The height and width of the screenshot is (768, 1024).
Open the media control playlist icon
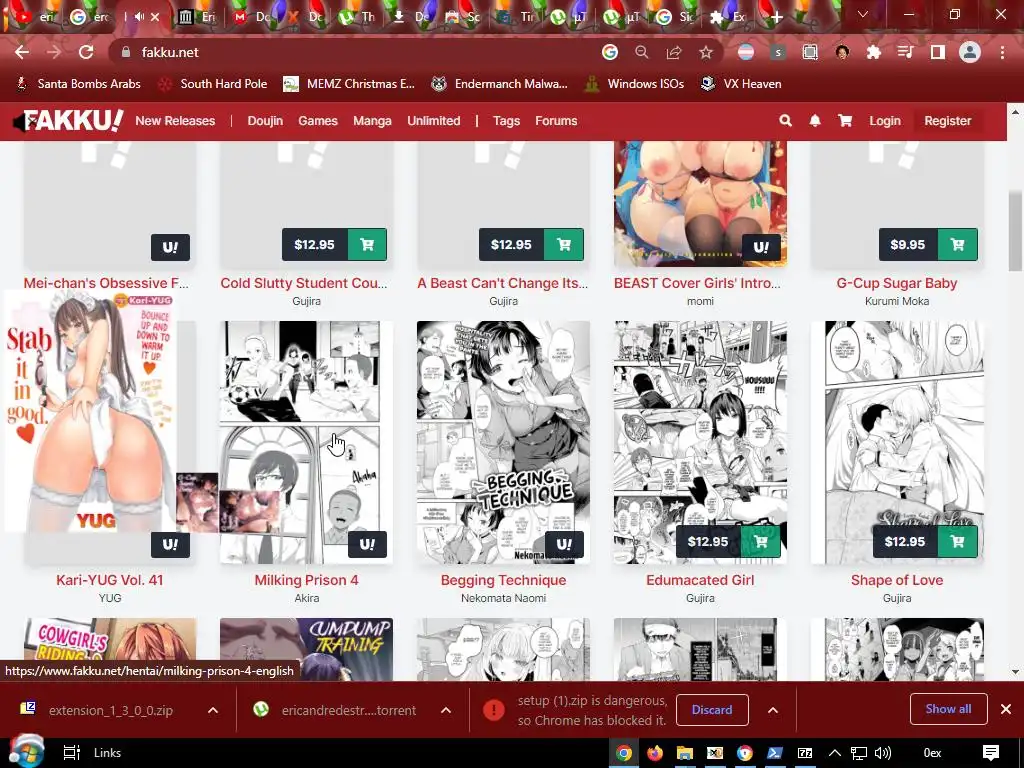click(x=906, y=52)
